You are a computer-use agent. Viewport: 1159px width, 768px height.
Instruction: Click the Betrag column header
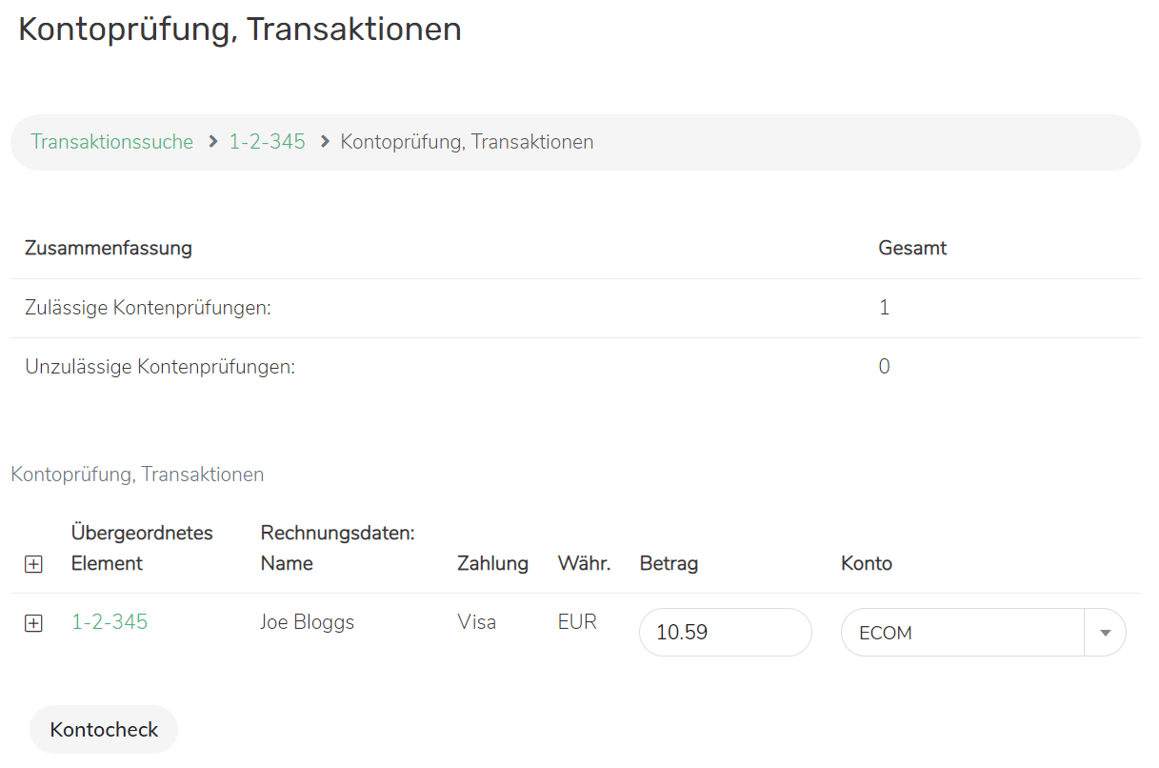click(669, 563)
